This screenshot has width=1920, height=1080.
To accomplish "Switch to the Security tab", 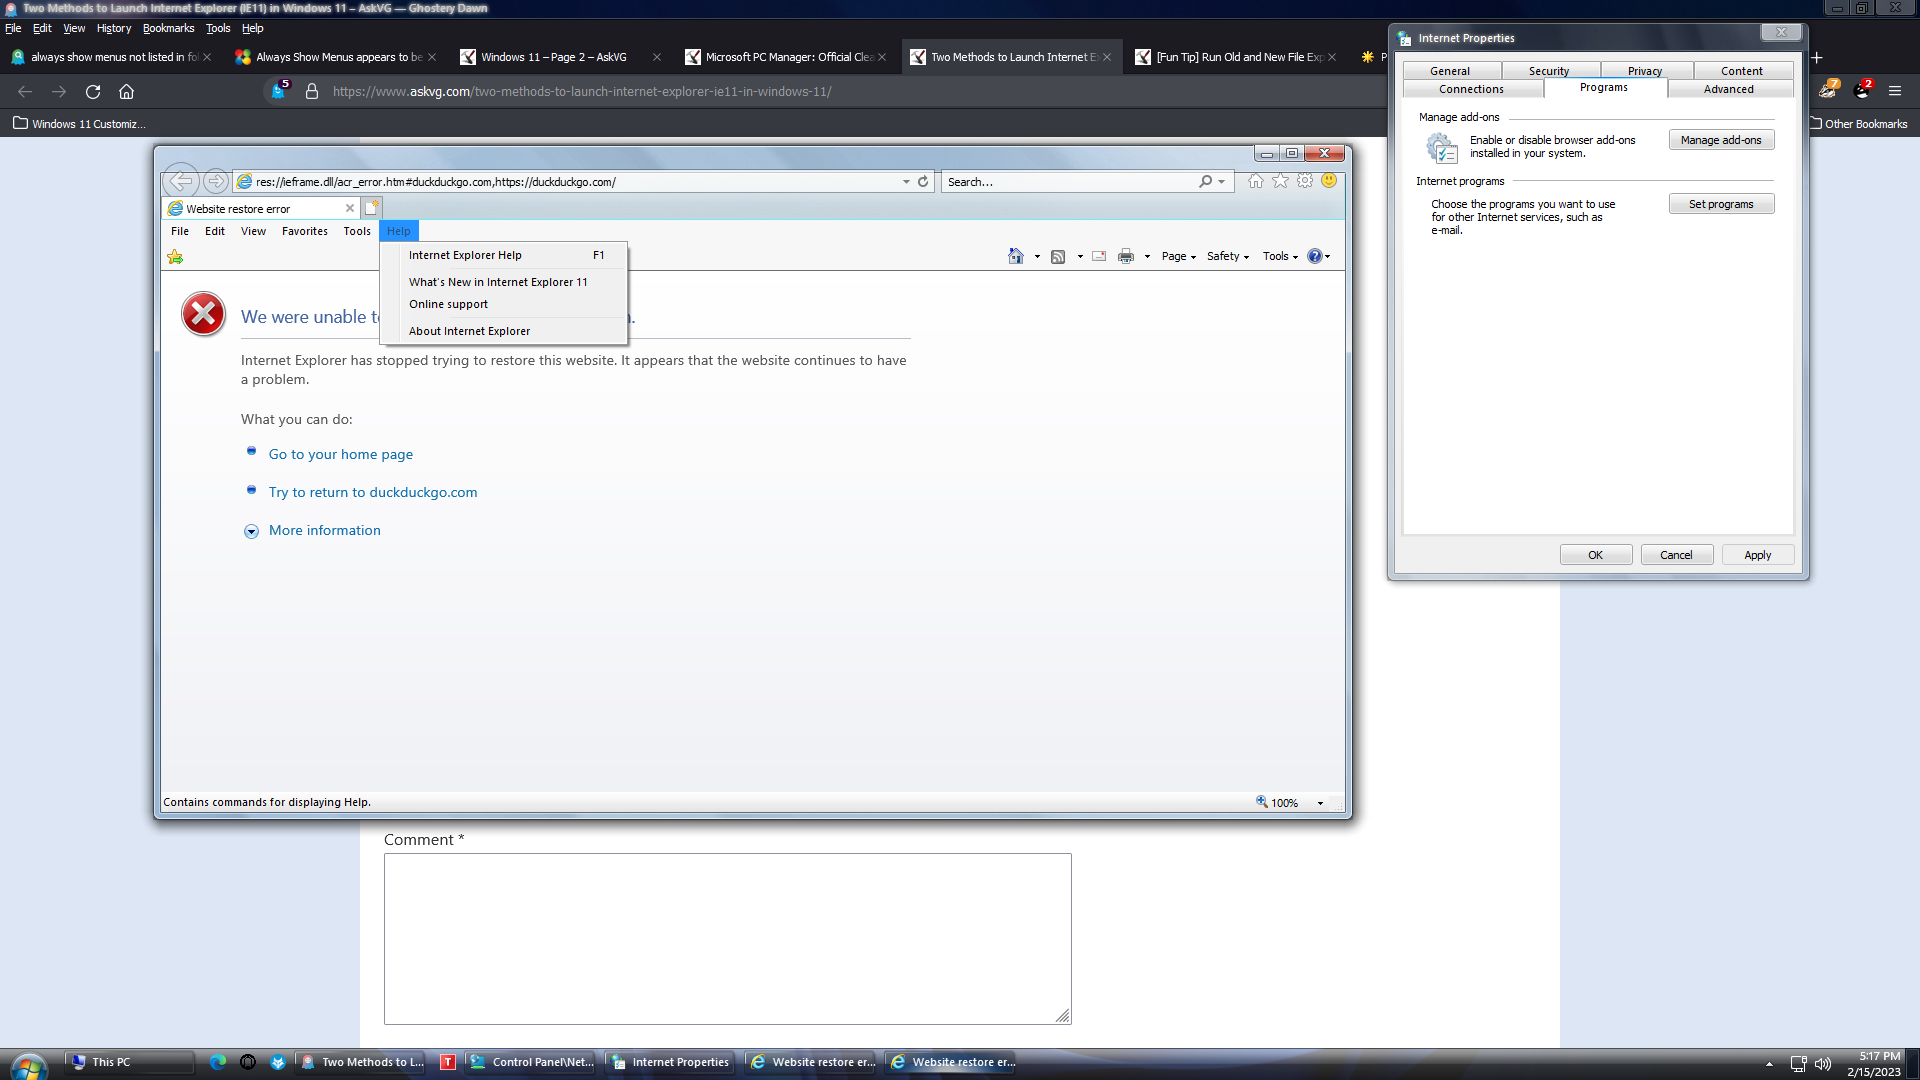I will pyautogui.click(x=1548, y=71).
